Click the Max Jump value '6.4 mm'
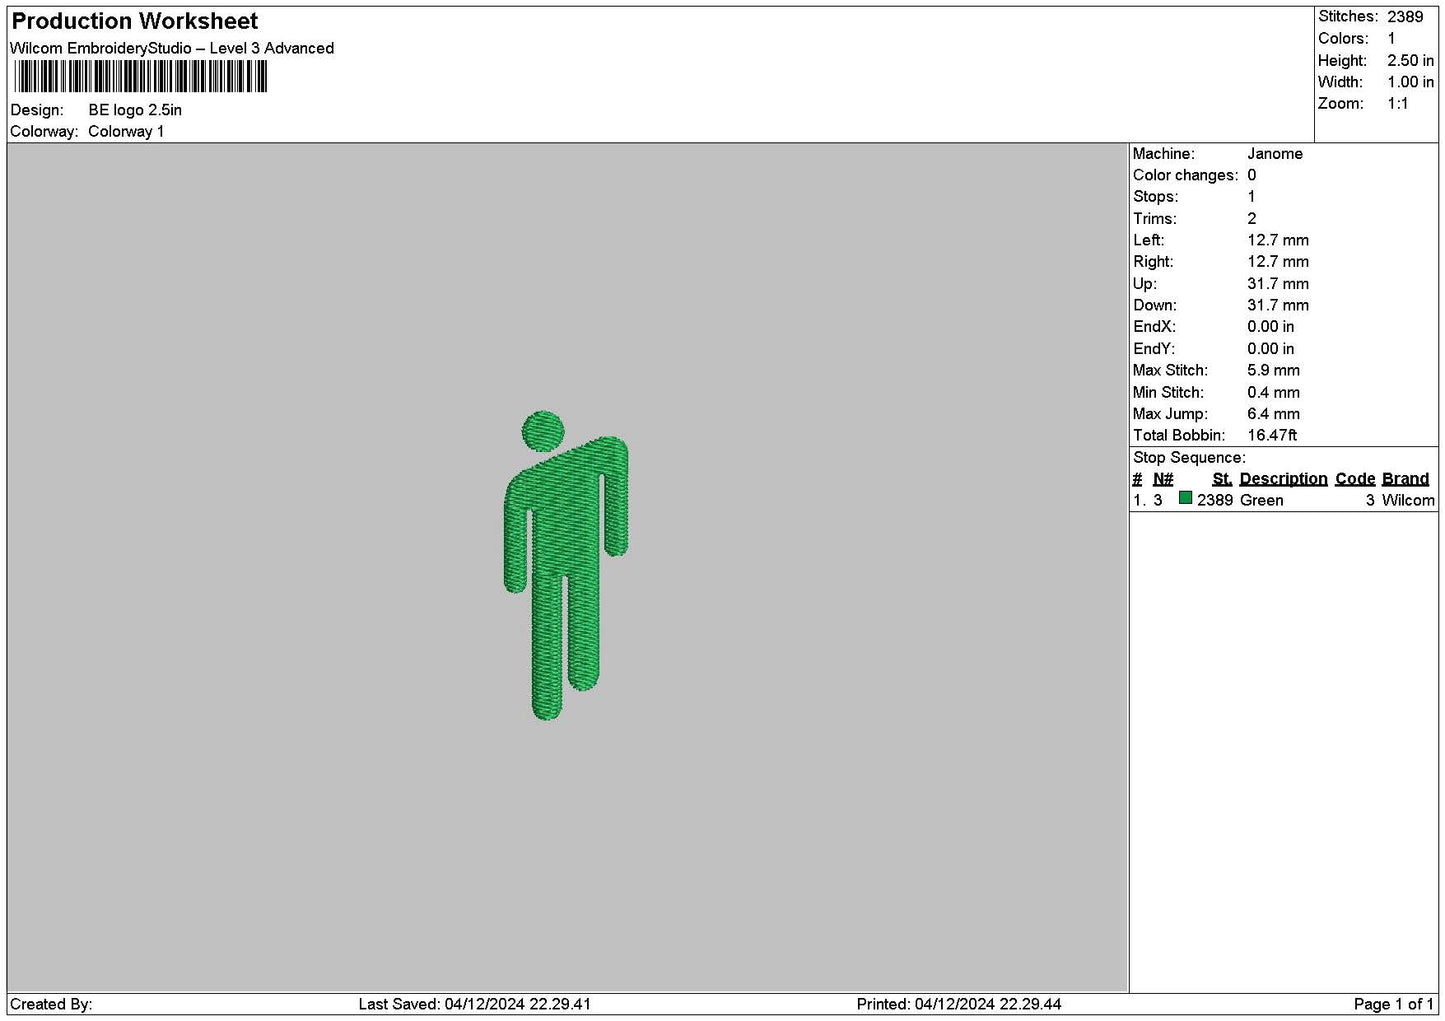 pyautogui.click(x=1273, y=414)
